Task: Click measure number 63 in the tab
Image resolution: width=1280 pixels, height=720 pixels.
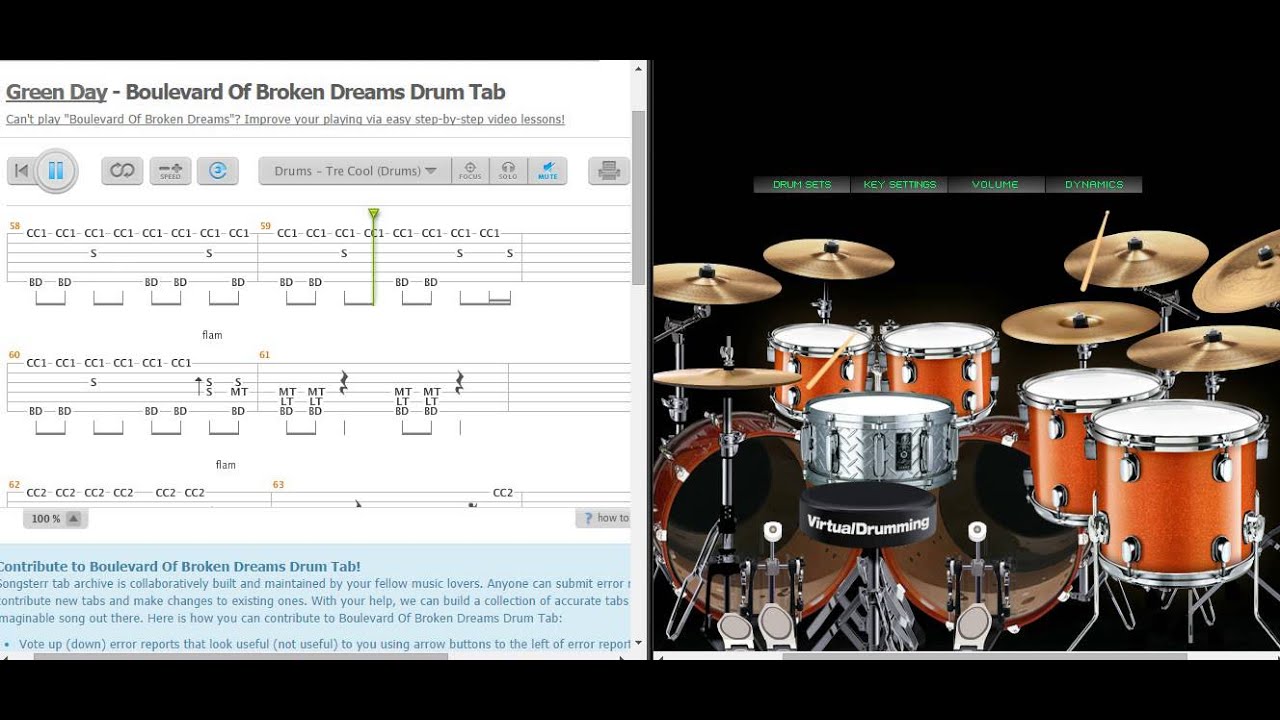Action: [x=278, y=485]
